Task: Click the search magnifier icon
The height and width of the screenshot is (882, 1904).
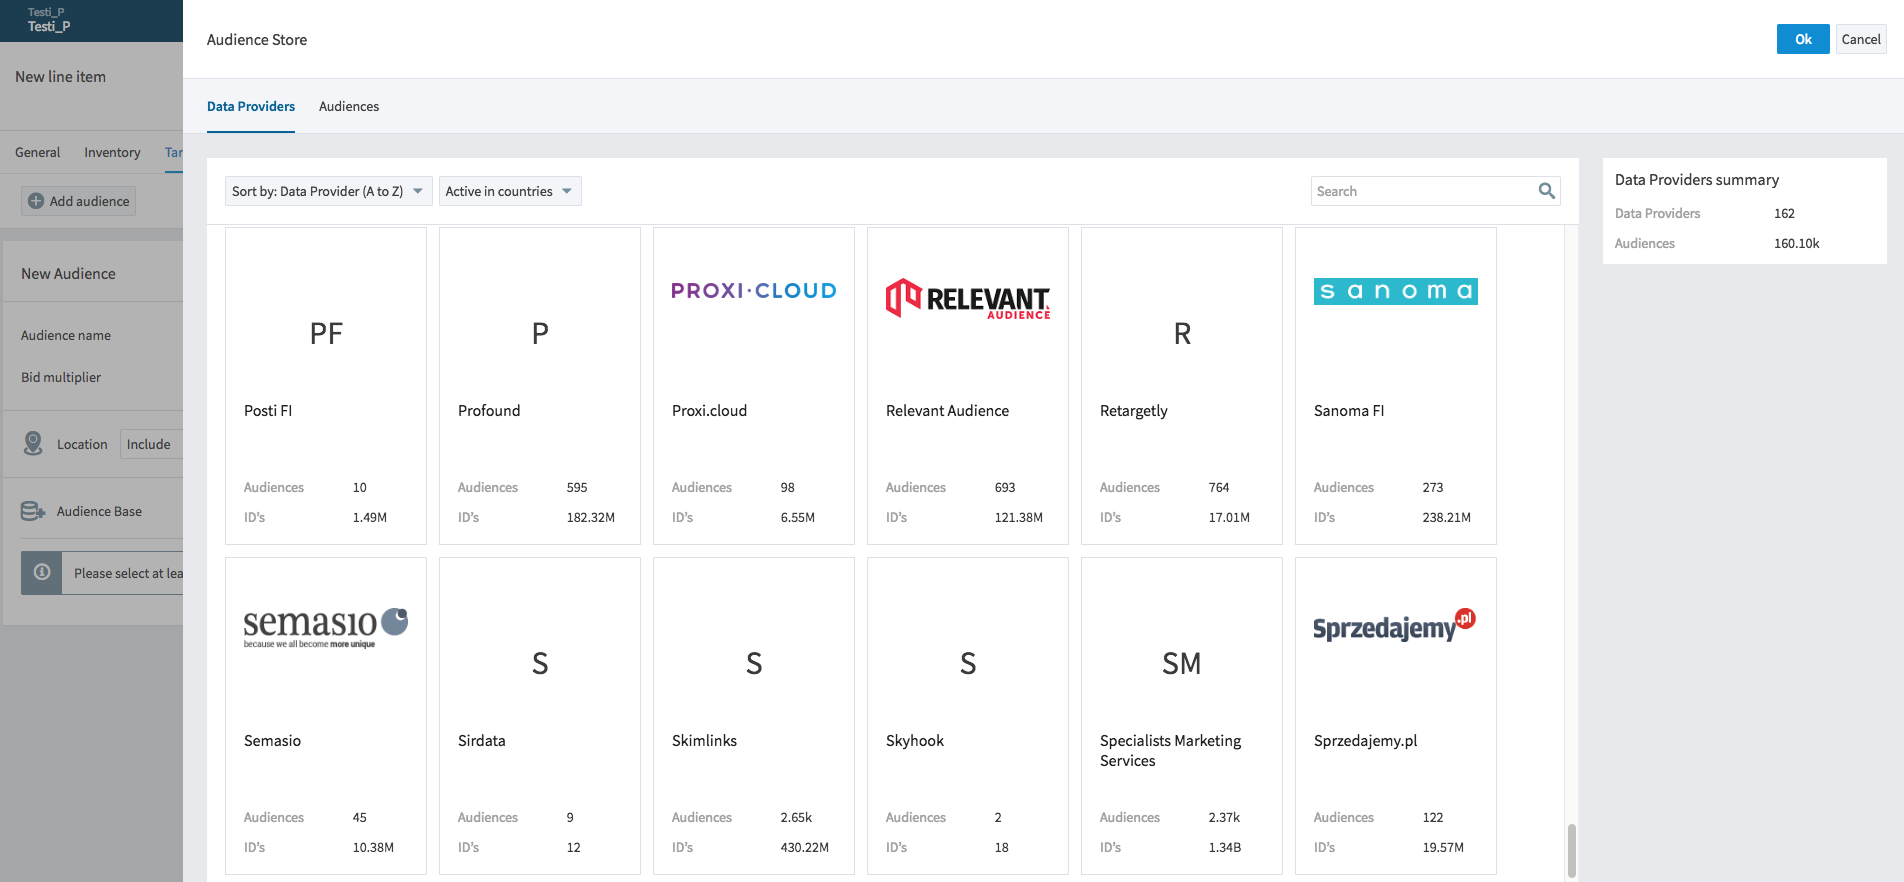Action: pyautogui.click(x=1546, y=191)
